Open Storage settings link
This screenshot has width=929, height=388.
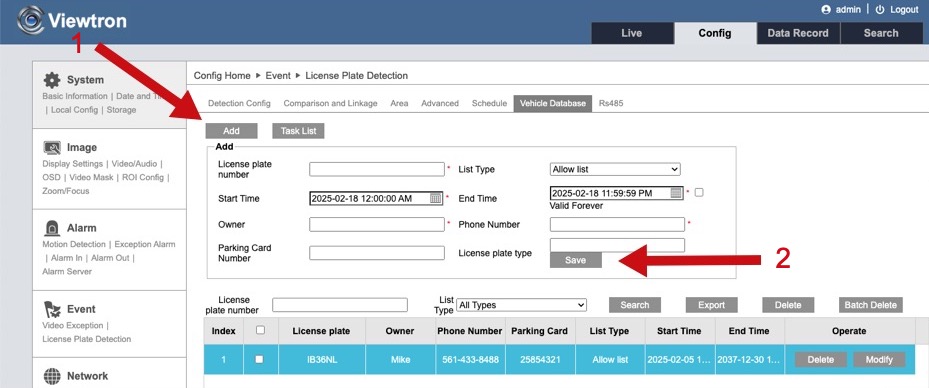coord(121,110)
